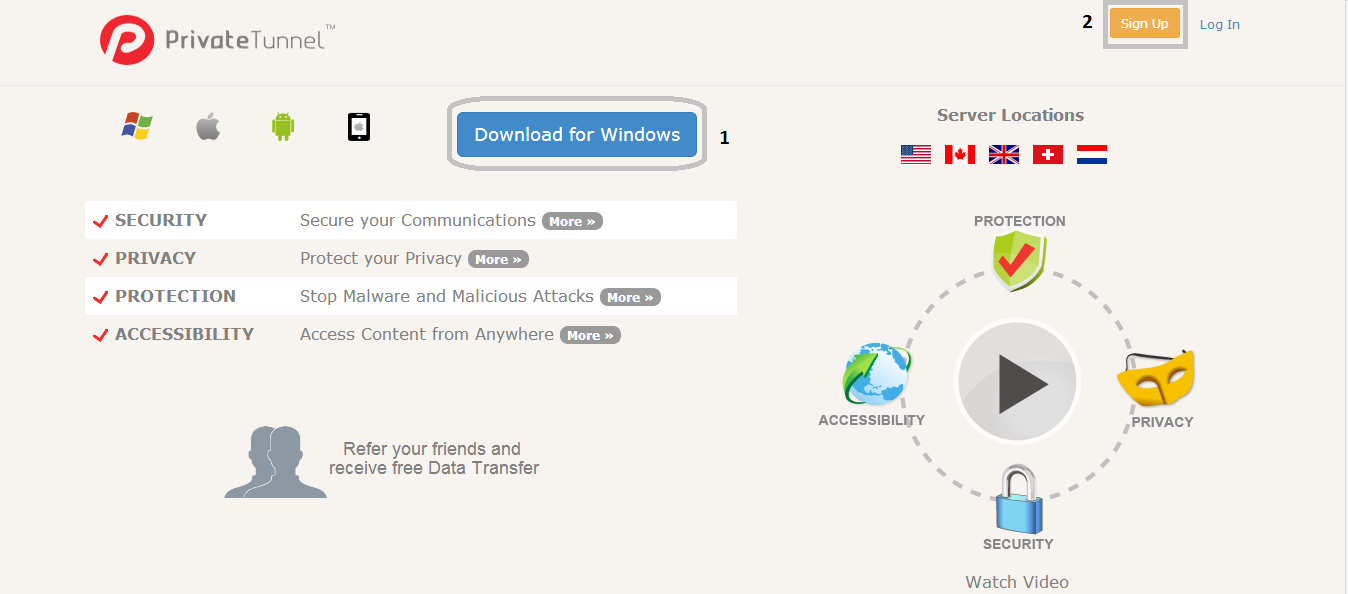
Task: Click the Switzerland flag
Action: point(1048,154)
